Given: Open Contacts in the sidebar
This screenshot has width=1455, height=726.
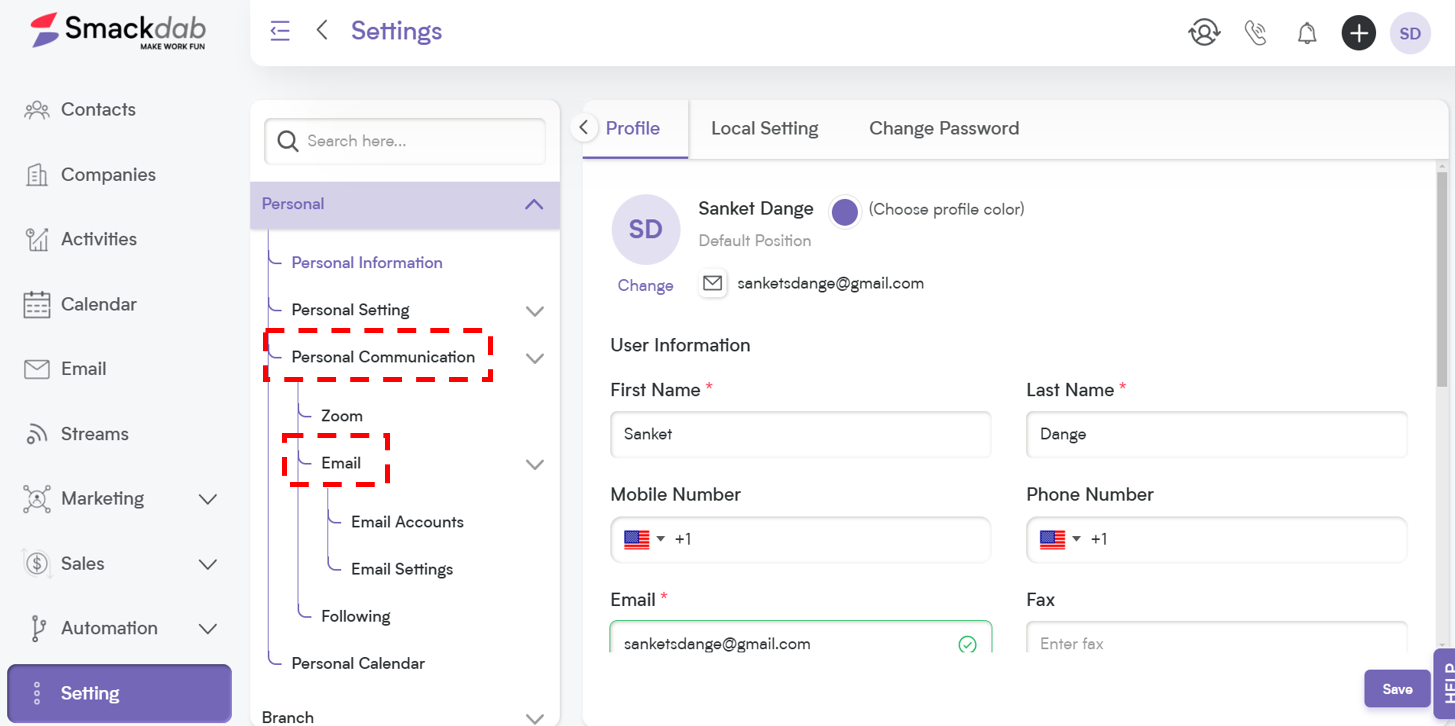Looking at the screenshot, I should (x=98, y=110).
